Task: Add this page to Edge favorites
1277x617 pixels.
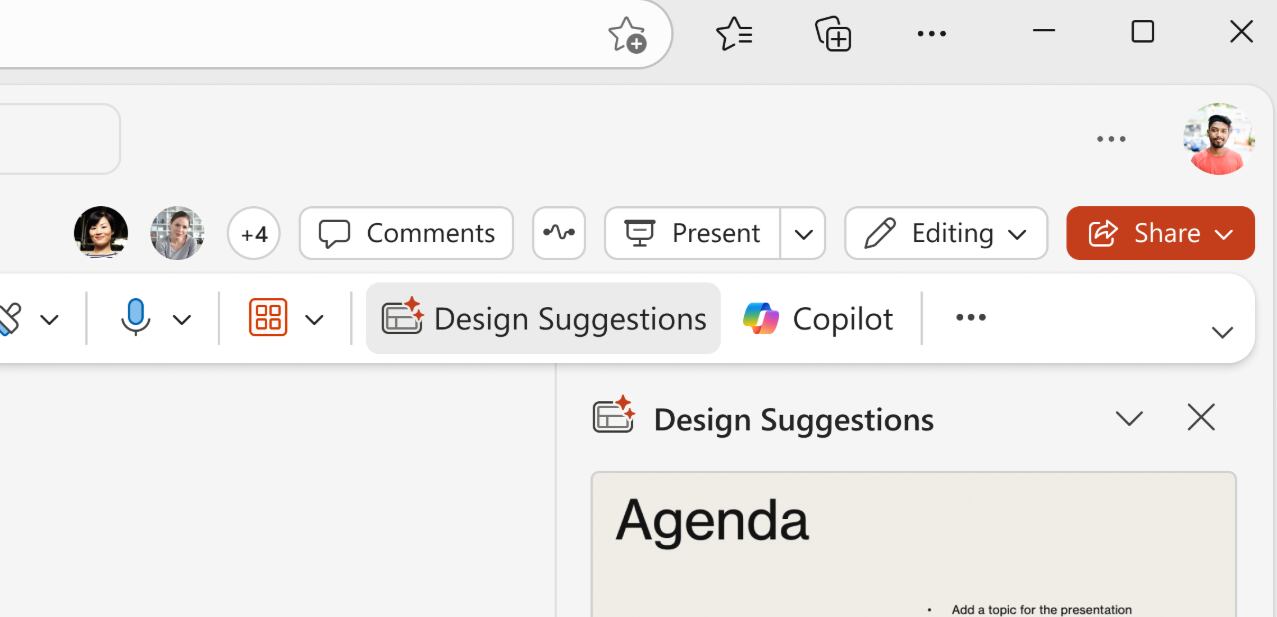Action: pos(625,33)
